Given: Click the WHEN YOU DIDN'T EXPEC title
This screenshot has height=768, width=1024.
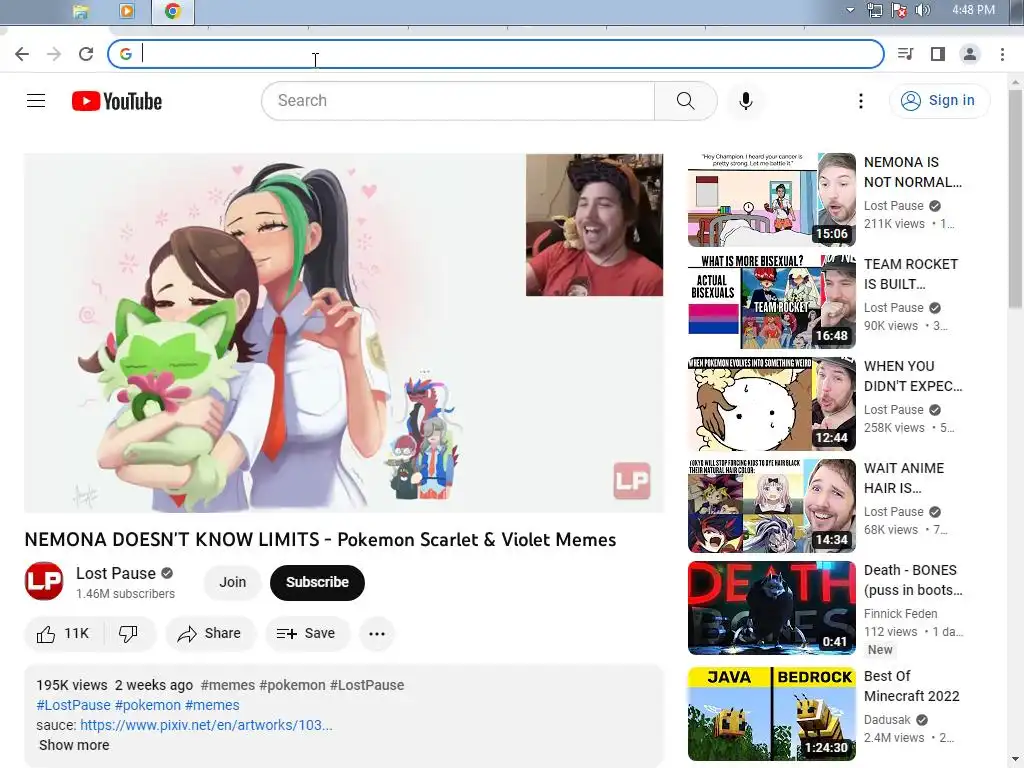Looking at the screenshot, I should pyautogui.click(x=913, y=376).
